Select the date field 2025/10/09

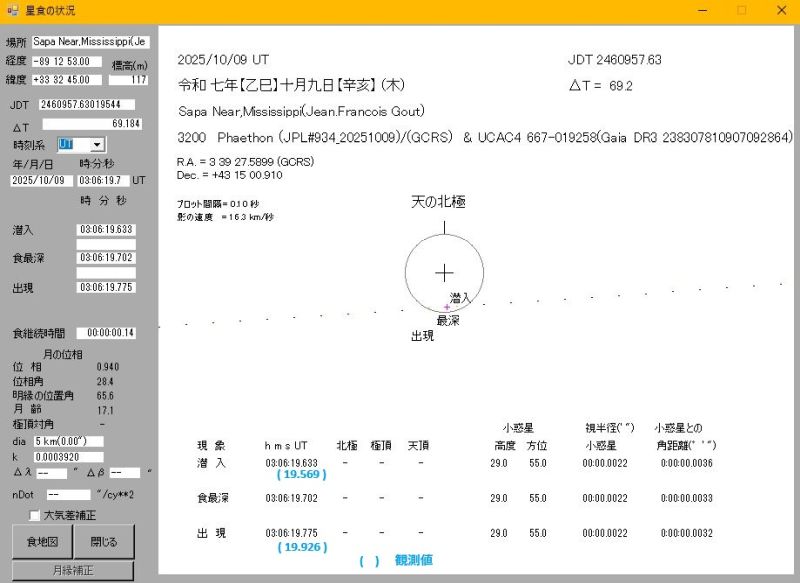tap(41, 181)
